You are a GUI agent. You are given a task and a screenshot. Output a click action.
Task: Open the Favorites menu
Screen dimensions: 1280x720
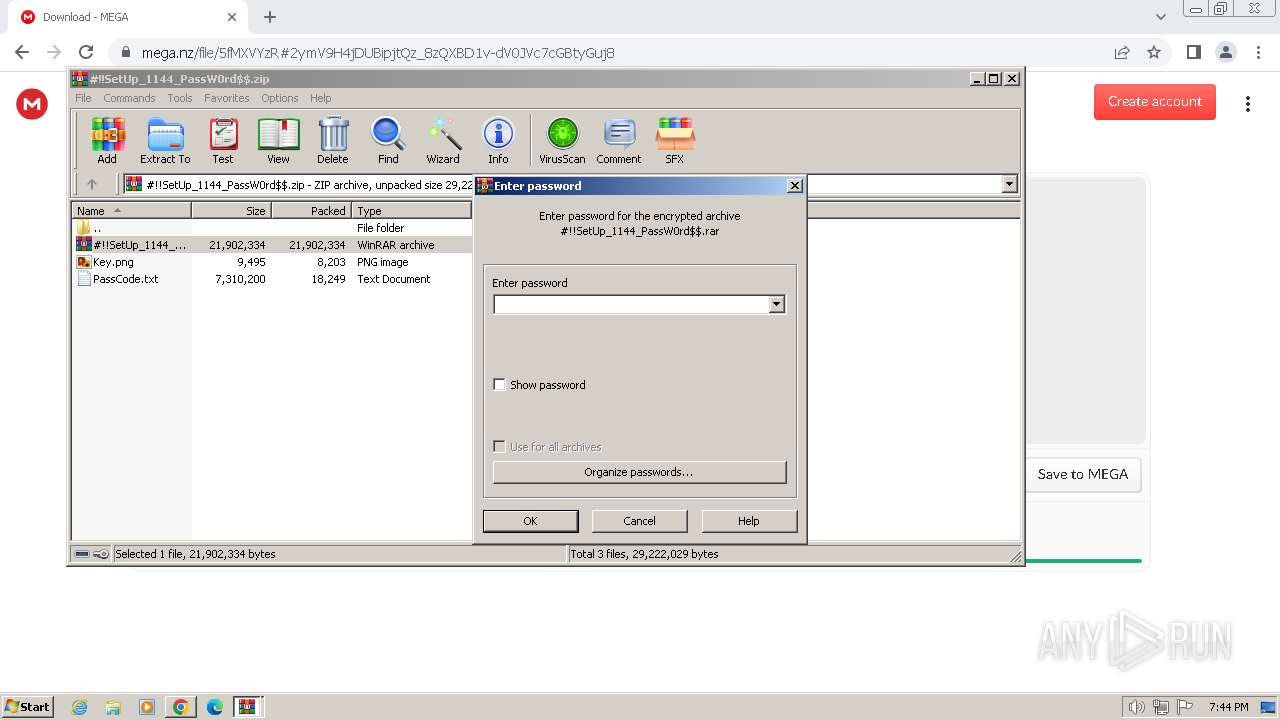(x=227, y=98)
